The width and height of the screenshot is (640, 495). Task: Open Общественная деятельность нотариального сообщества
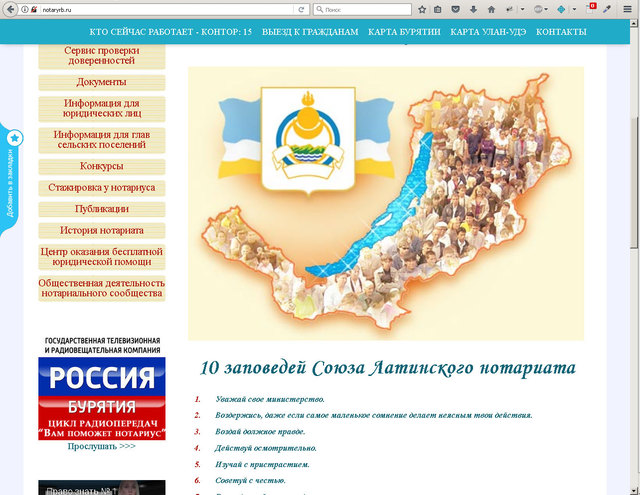click(x=102, y=289)
